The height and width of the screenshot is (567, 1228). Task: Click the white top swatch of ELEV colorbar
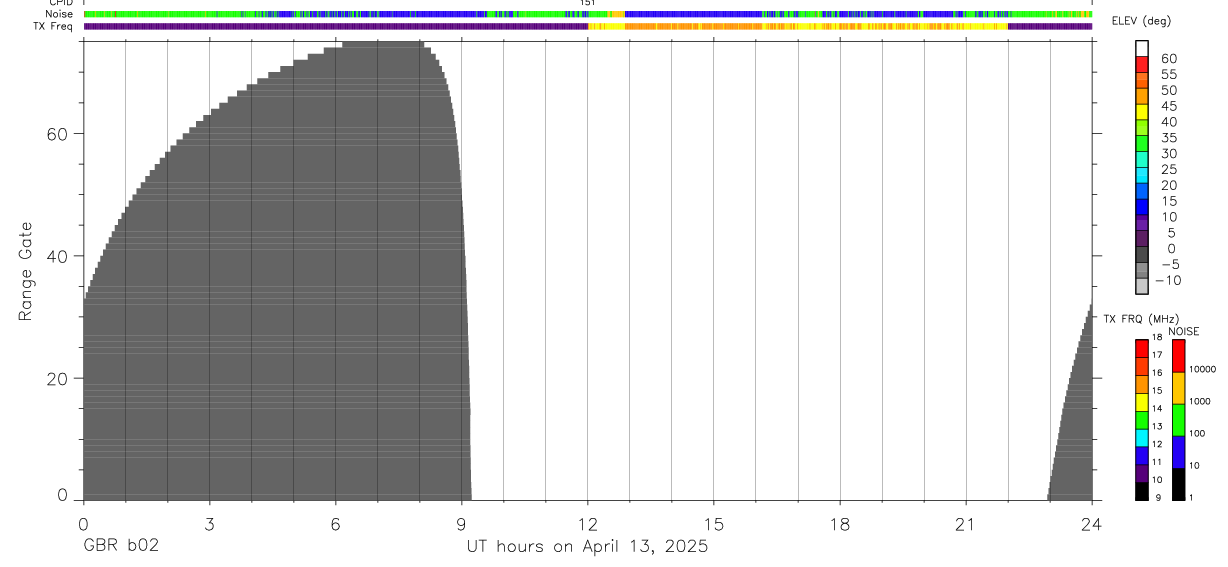pyautogui.click(x=1142, y=48)
